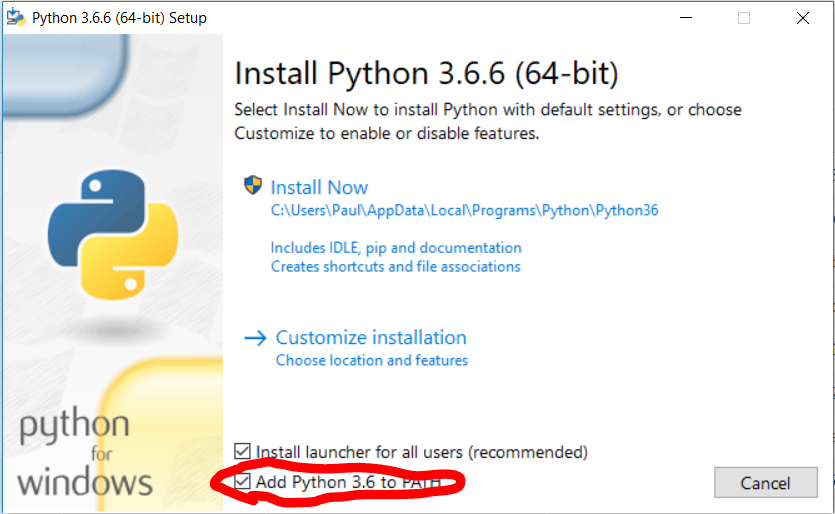Viewport: 835px width, 514px height.
Task: Click 'Creates shortcuts and file associations' text
Action: pos(396,266)
